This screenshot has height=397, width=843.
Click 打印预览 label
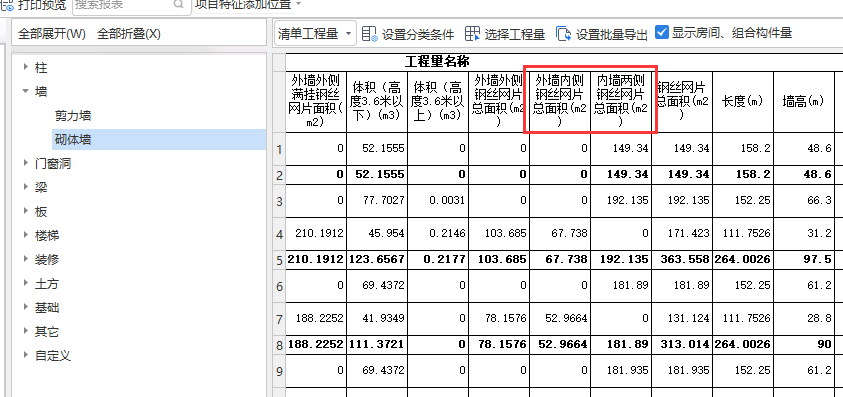pos(42,4)
